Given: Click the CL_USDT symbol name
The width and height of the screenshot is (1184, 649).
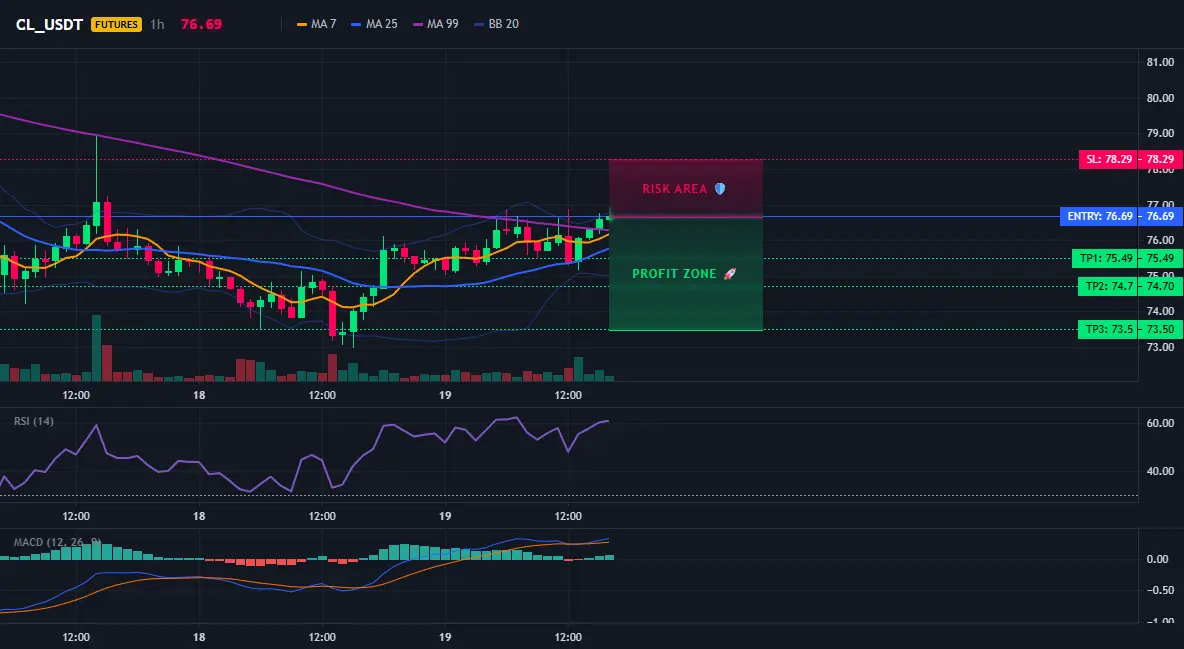Looking at the screenshot, I should pyautogui.click(x=49, y=24).
